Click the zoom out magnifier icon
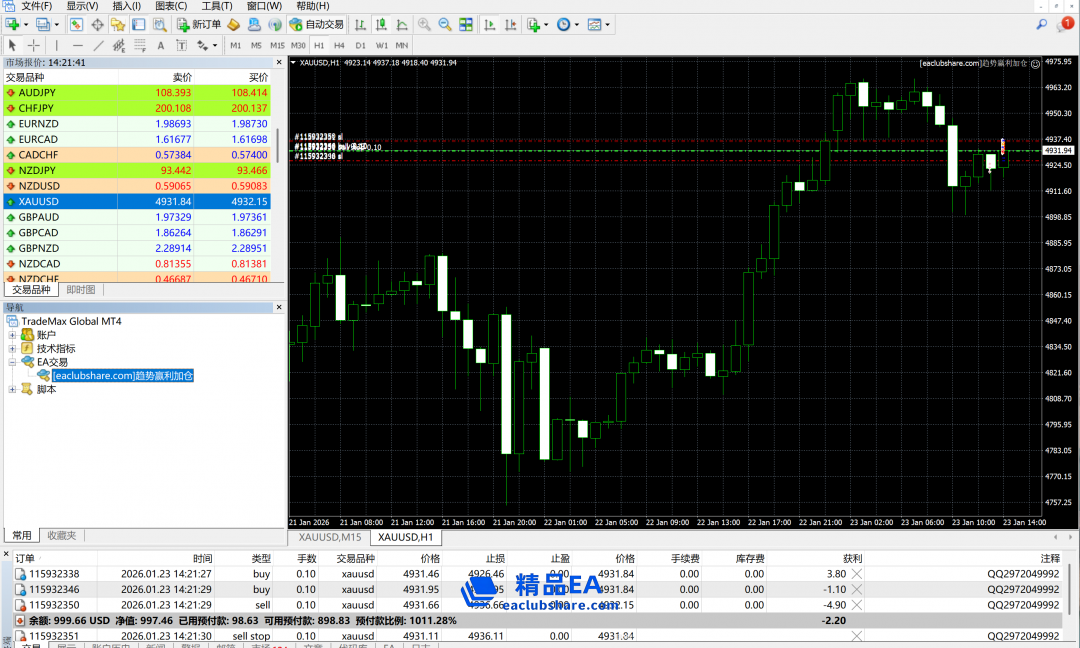 click(x=445, y=24)
